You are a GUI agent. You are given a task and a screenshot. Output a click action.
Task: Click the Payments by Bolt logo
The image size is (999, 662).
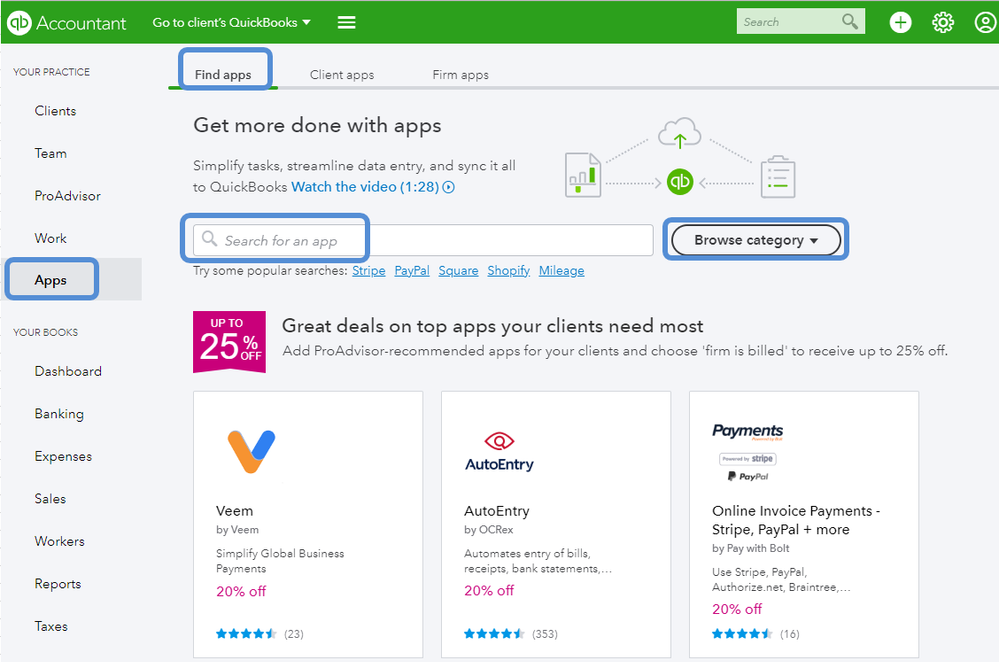click(x=747, y=452)
